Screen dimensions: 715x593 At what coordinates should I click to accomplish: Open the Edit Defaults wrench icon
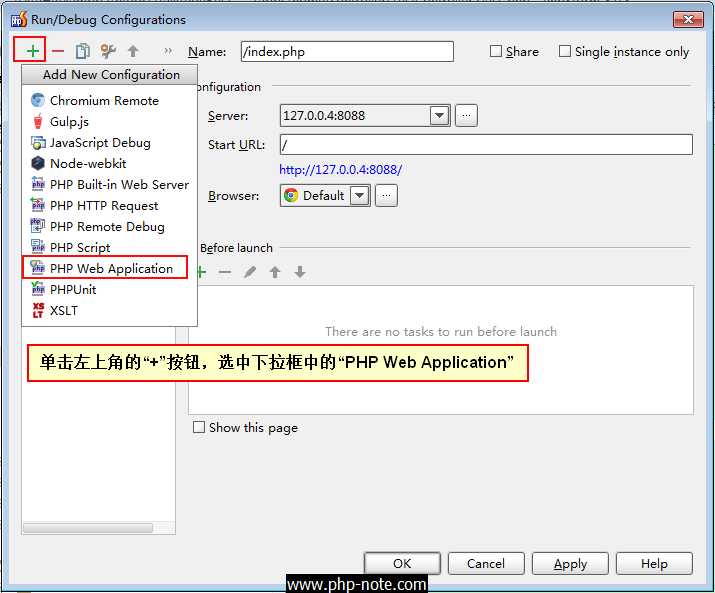108,51
